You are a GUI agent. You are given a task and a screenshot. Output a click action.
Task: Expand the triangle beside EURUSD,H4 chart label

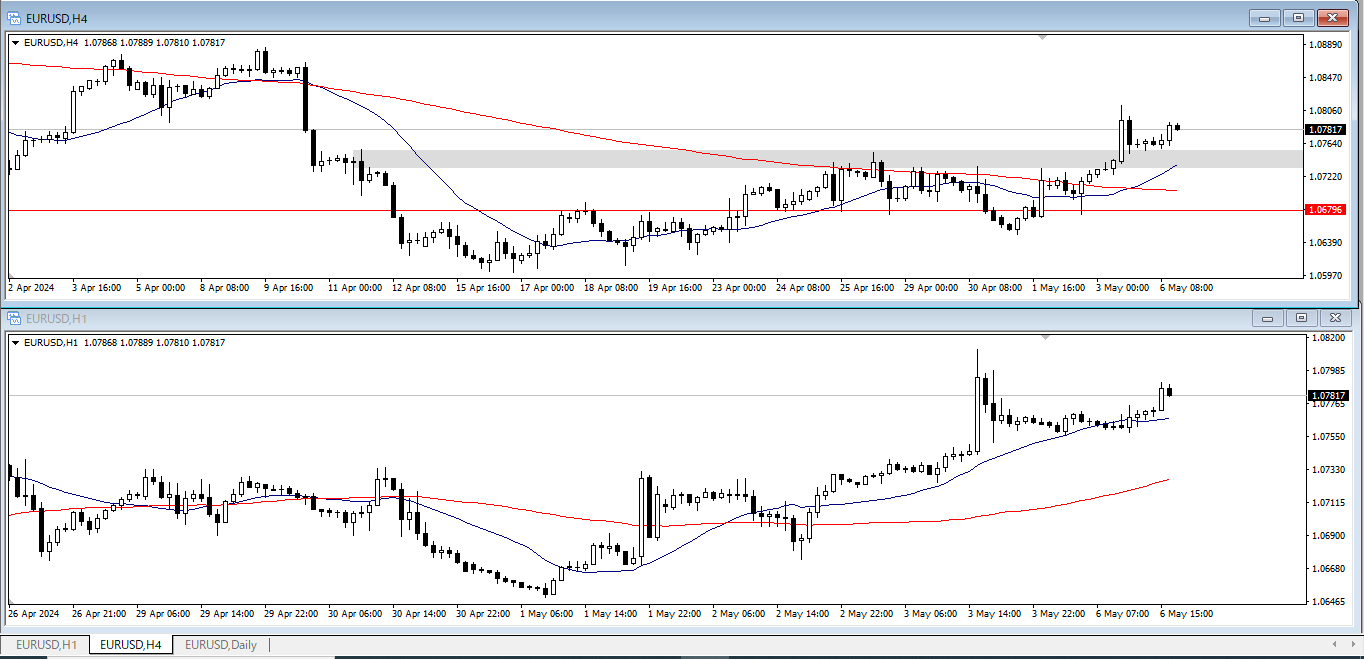[x=15, y=43]
